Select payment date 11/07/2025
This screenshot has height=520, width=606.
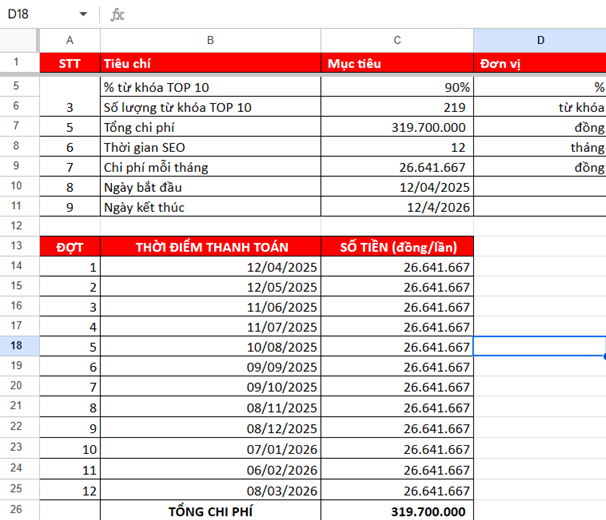[x=211, y=327]
